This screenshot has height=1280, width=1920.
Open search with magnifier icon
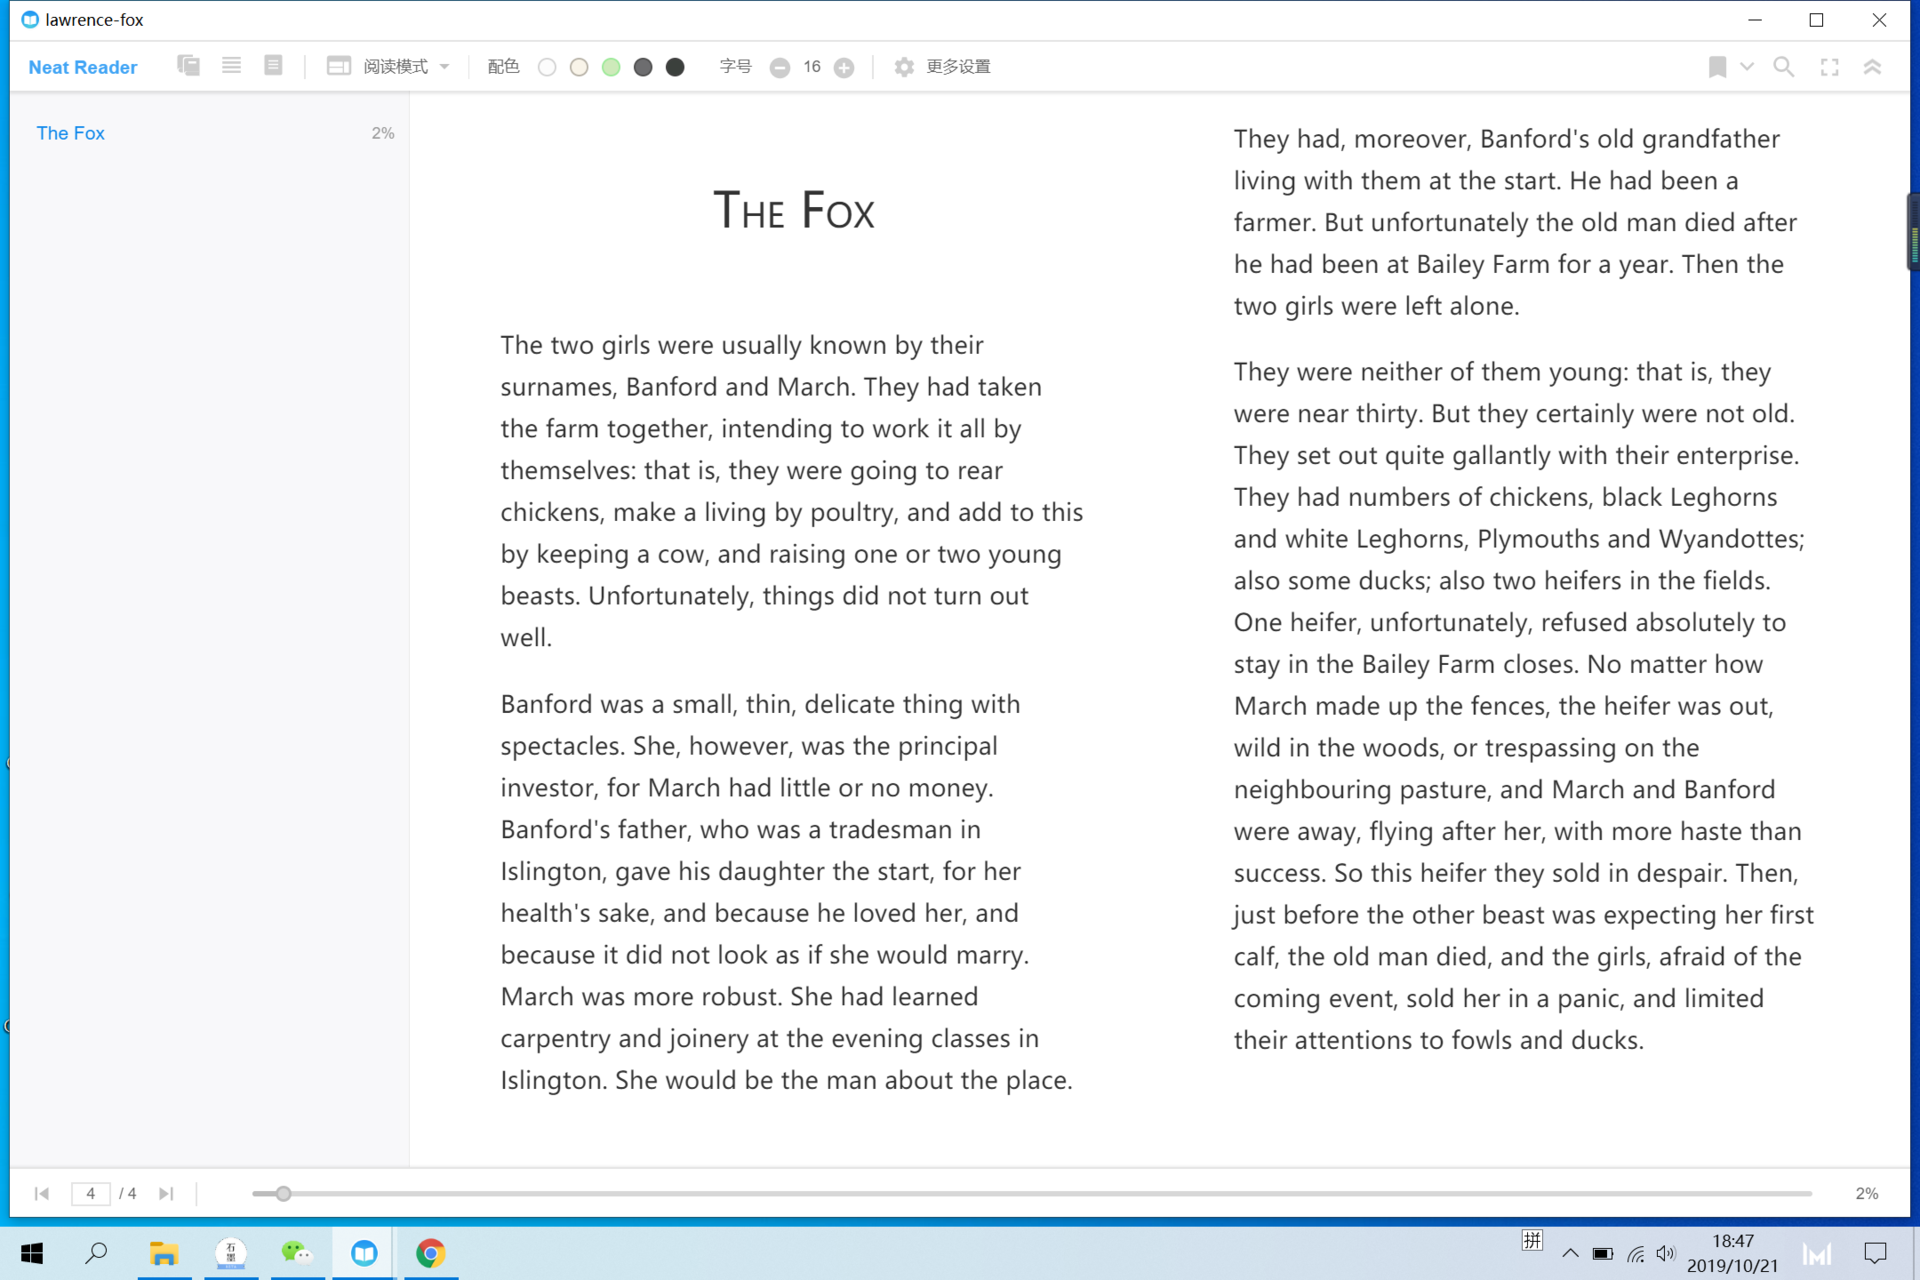[x=1783, y=67]
